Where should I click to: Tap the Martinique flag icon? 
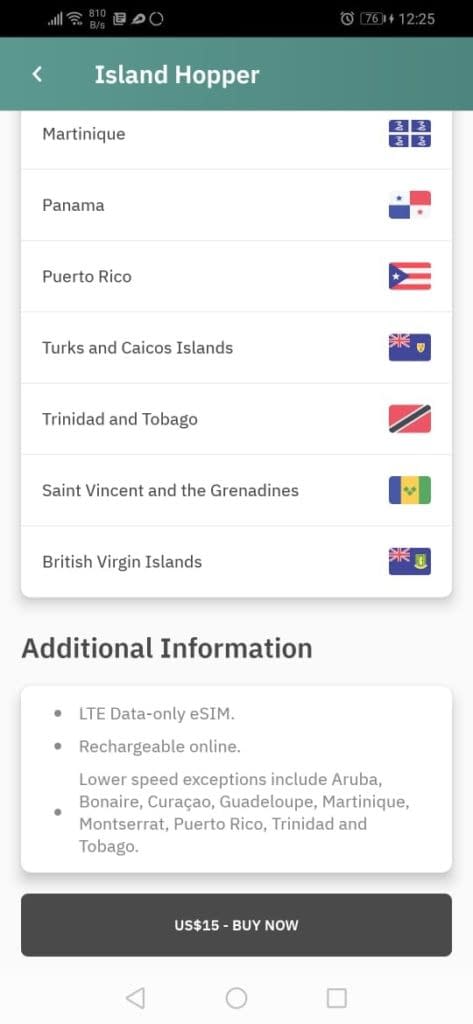click(410, 134)
